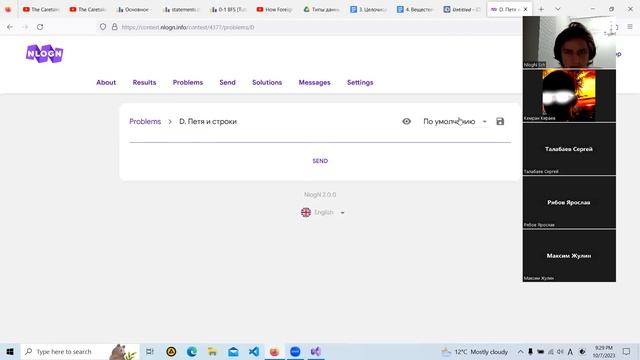
Task: Click the yellow circular taskbar app icon
Action: 171,351
